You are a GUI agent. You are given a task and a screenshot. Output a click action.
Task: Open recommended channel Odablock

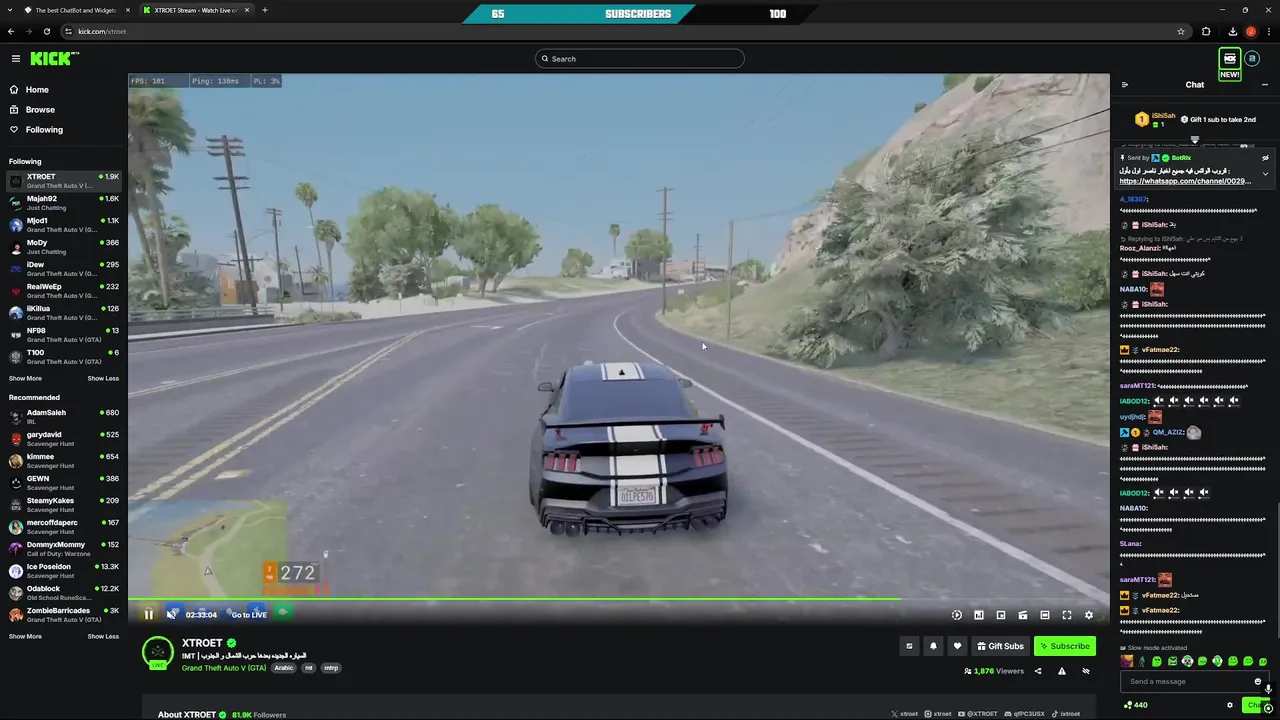click(64, 593)
